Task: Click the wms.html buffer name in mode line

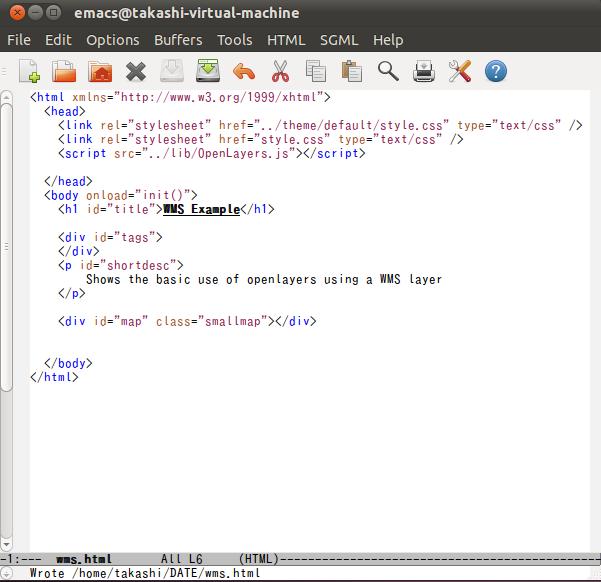Action: [x=84, y=559]
